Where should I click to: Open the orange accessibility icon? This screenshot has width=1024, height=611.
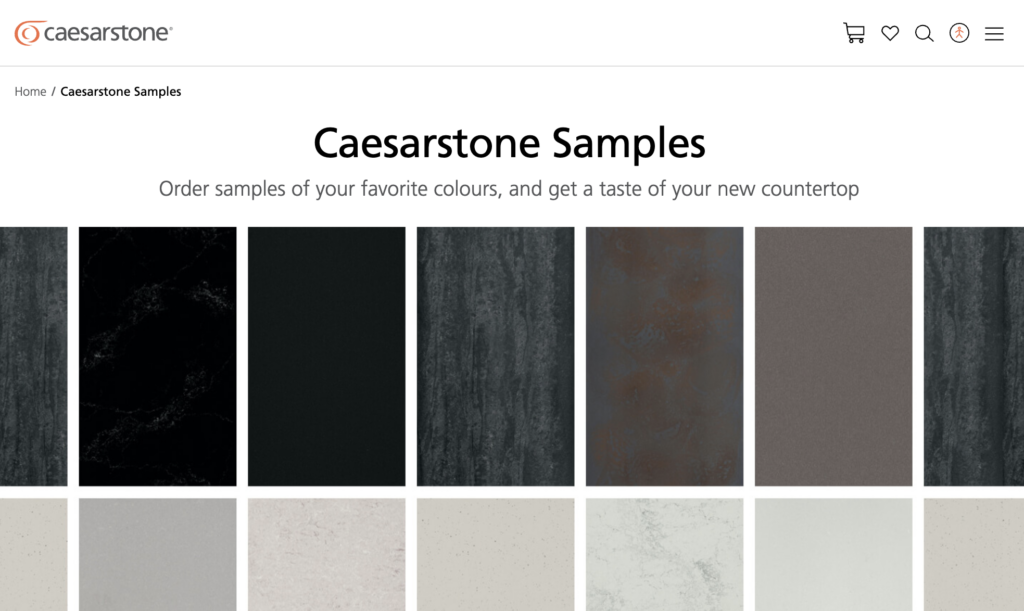[x=959, y=33]
